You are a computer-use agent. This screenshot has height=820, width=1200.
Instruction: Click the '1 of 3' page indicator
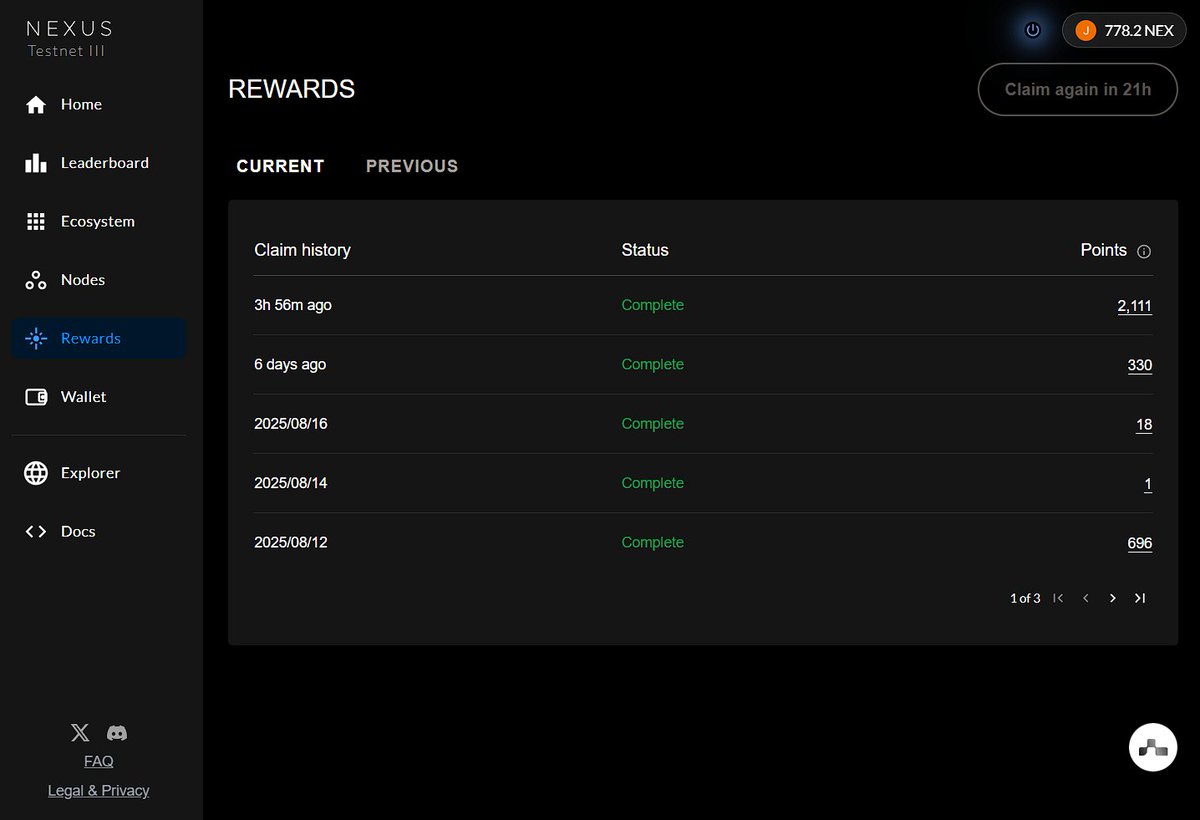click(x=1025, y=598)
